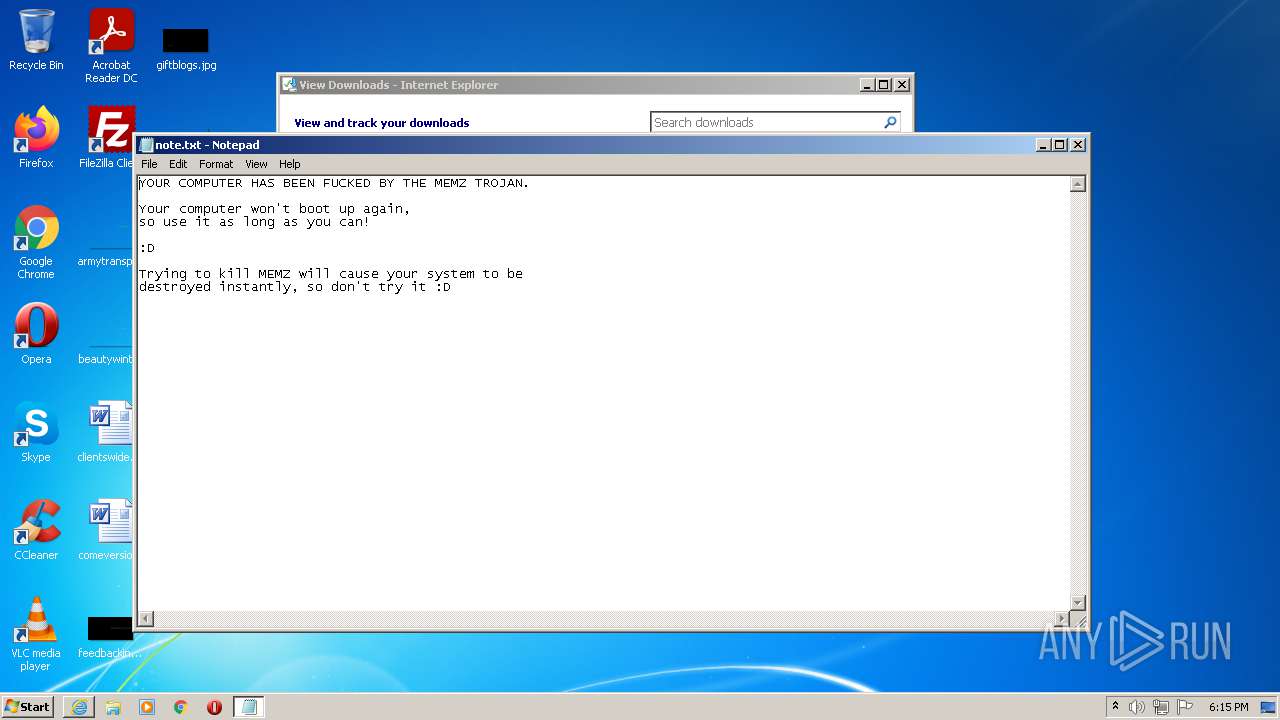This screenshot has height=720, width=1280.
Task: Open Google Chrome desktop shortcut
Action: click(36, 242)
